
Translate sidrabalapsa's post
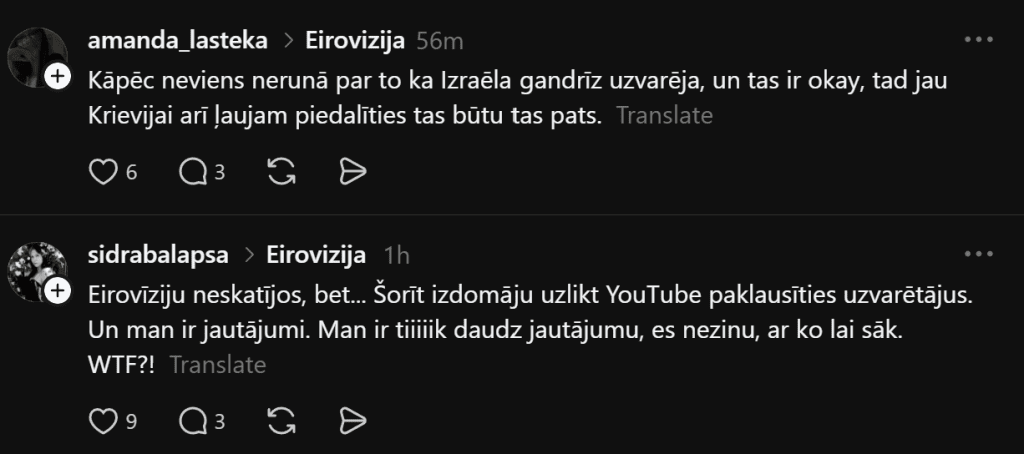pyautogui.click(x=217, y=365)
